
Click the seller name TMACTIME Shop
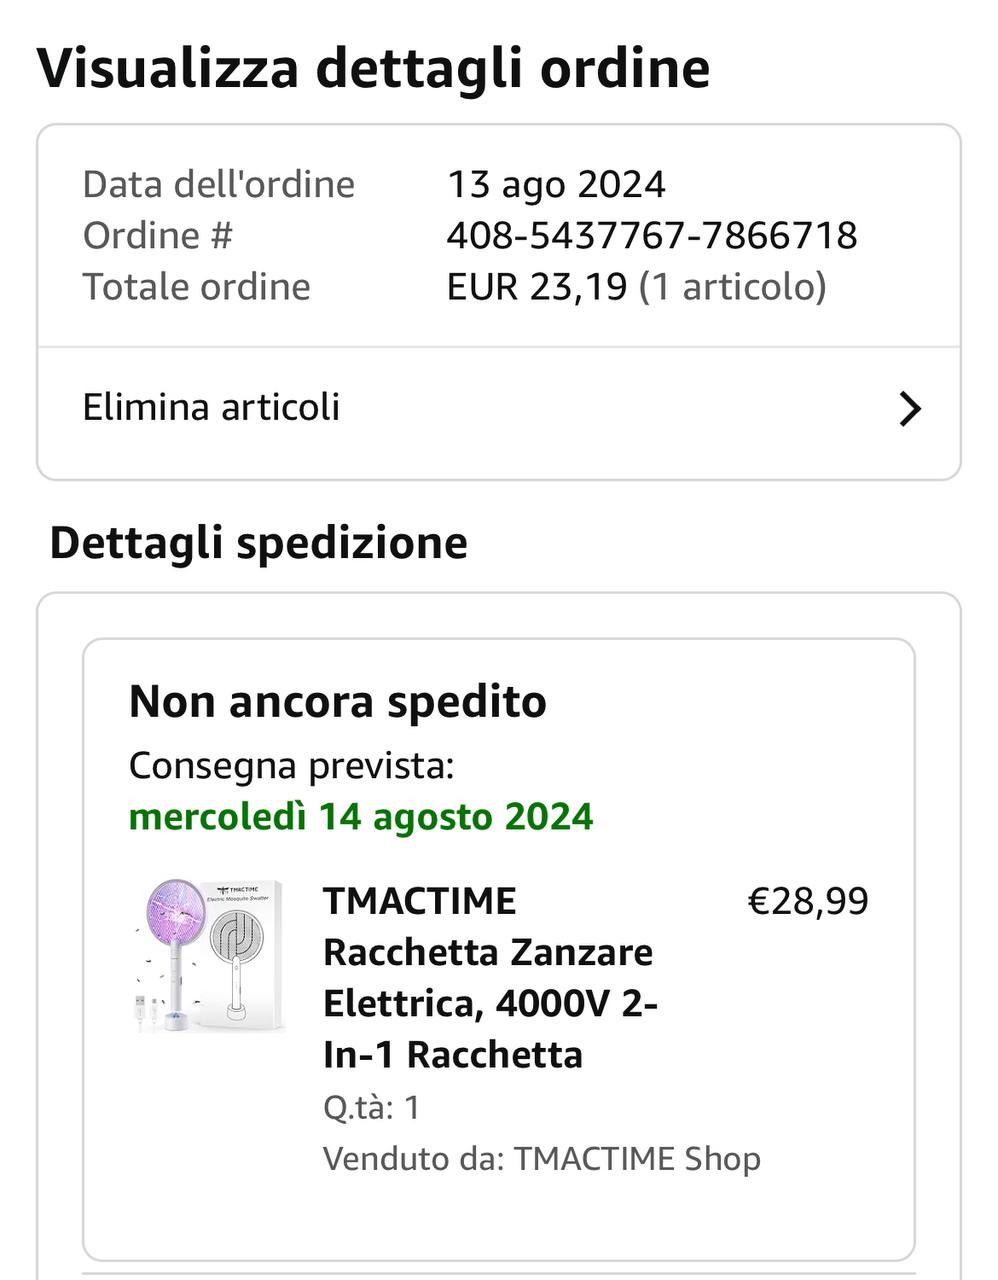(x=637, y=1159)
